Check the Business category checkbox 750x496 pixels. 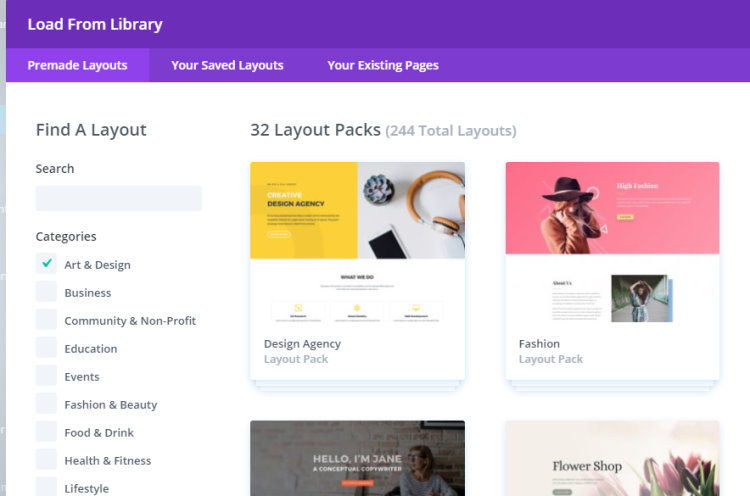(46, 291)
